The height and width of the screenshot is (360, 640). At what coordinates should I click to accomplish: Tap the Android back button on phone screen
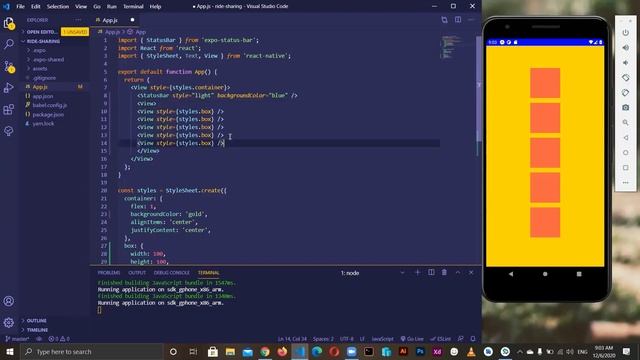pos(511,274)
